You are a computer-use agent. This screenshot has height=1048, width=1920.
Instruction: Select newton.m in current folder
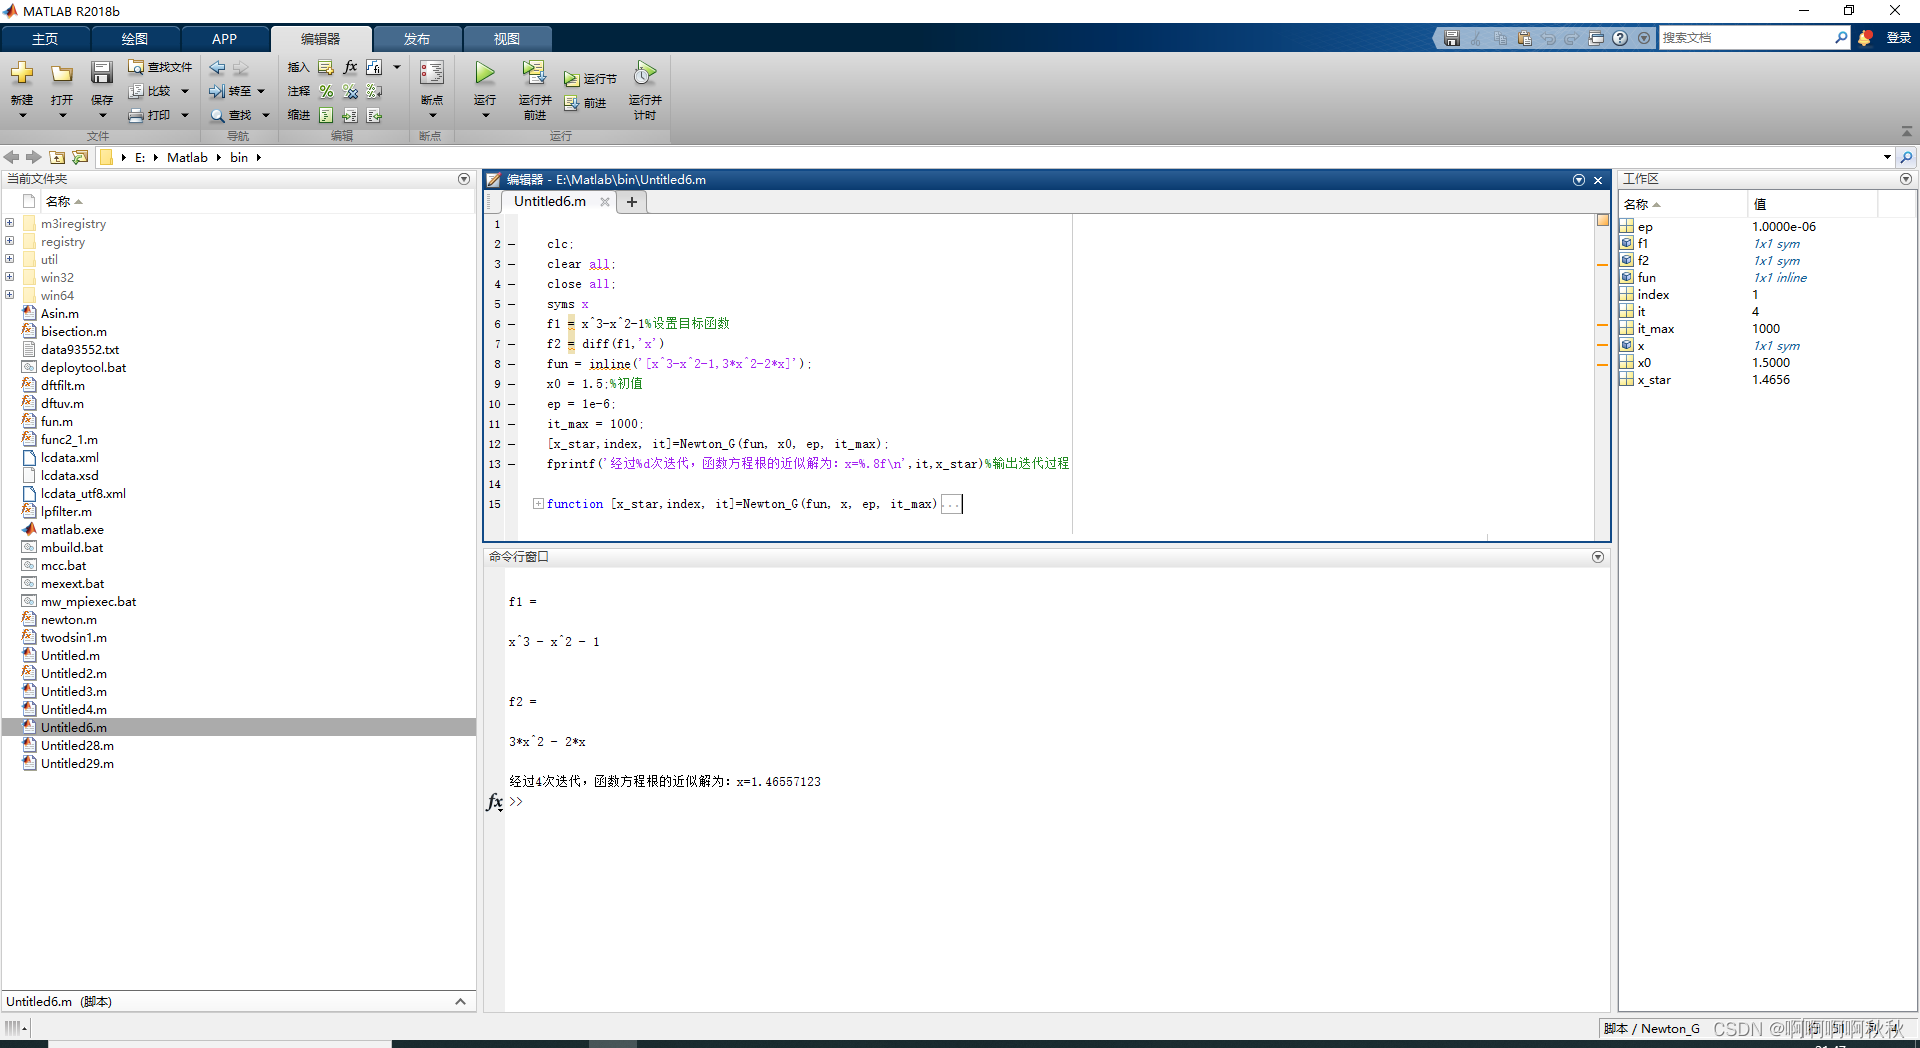coord(69,619)
